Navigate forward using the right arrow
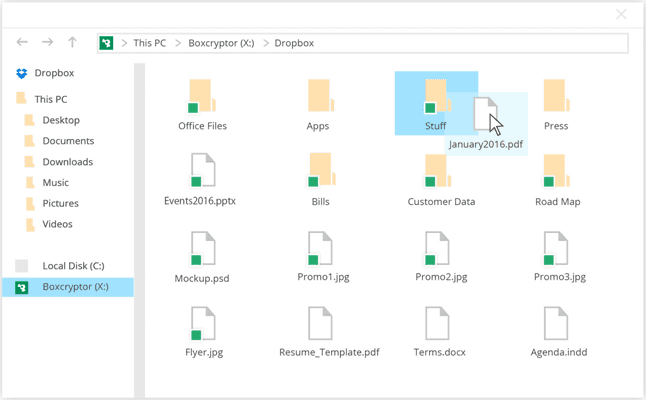646x400 pixels. coord(47,43)
